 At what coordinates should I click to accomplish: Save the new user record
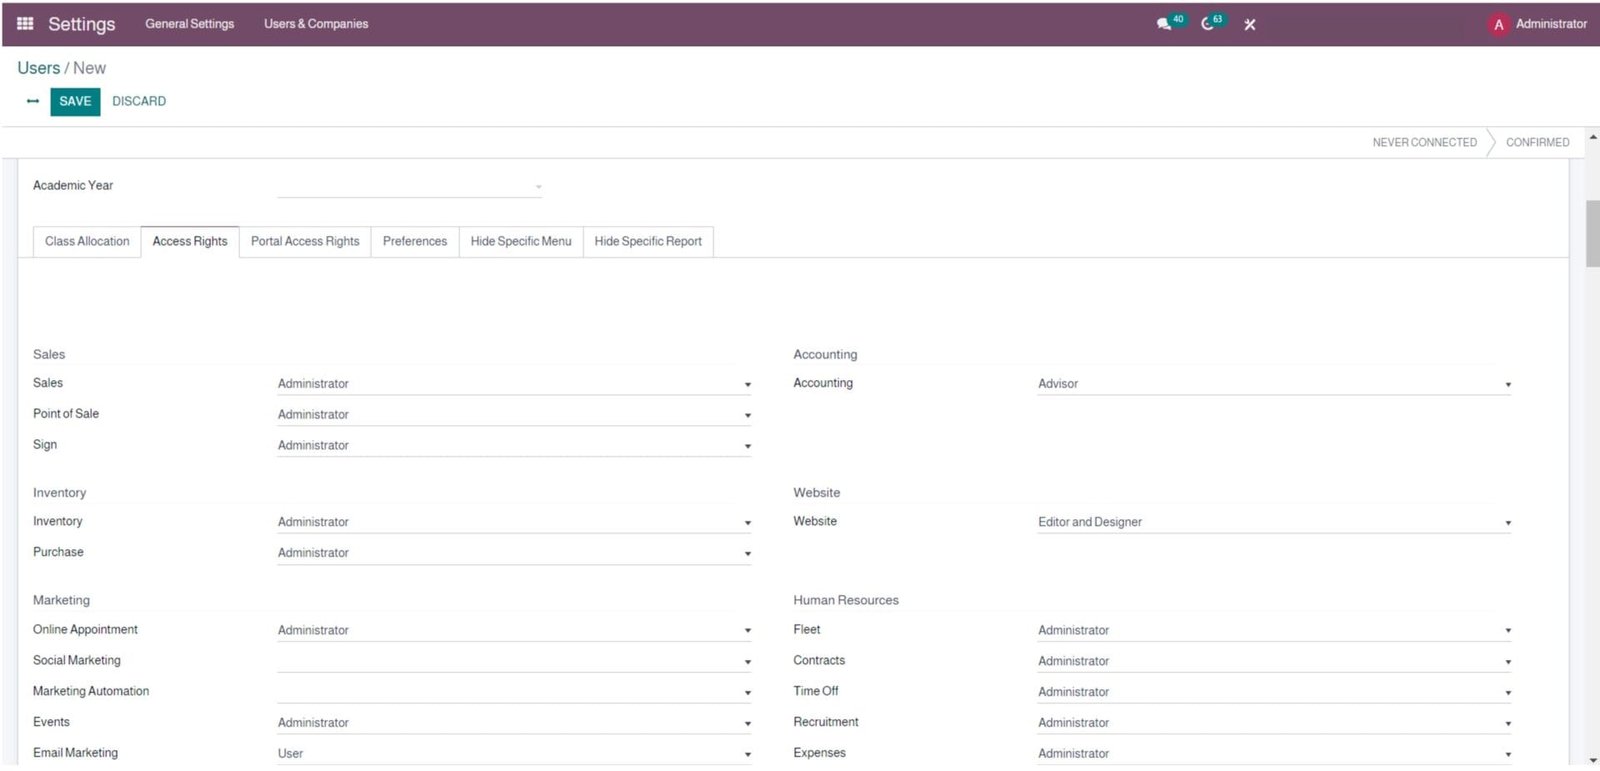tap(75, 101)
